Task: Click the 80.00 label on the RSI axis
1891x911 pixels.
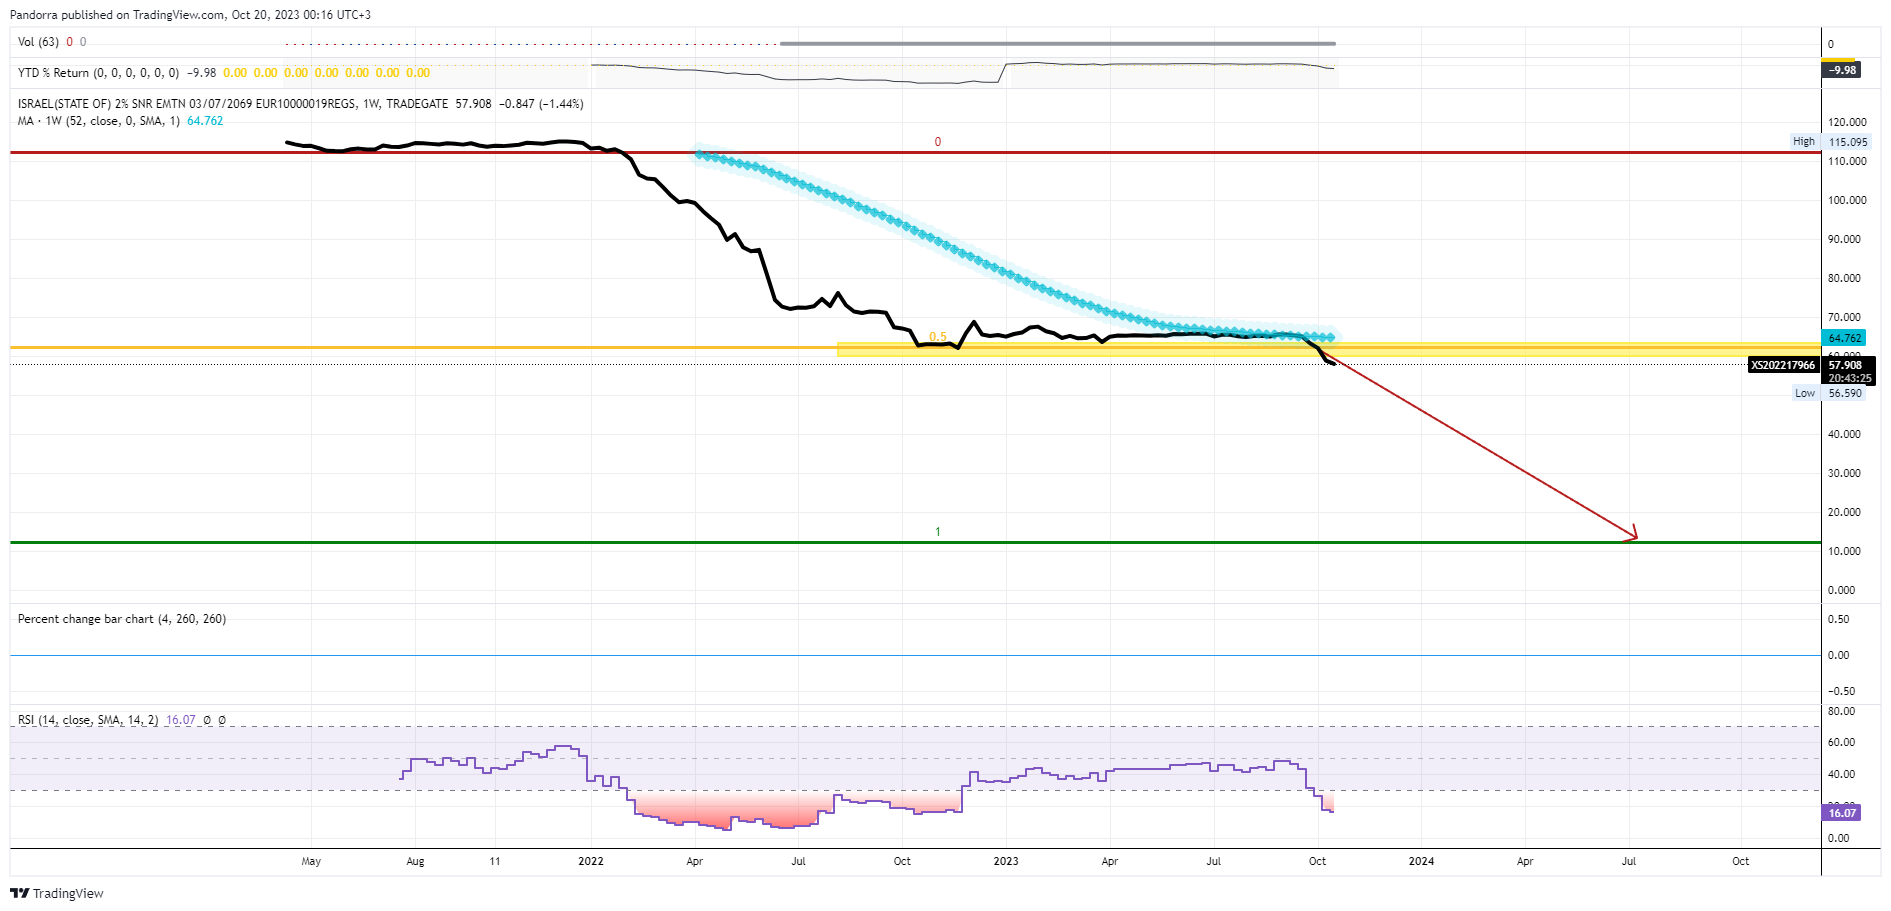Action: 1841,711
